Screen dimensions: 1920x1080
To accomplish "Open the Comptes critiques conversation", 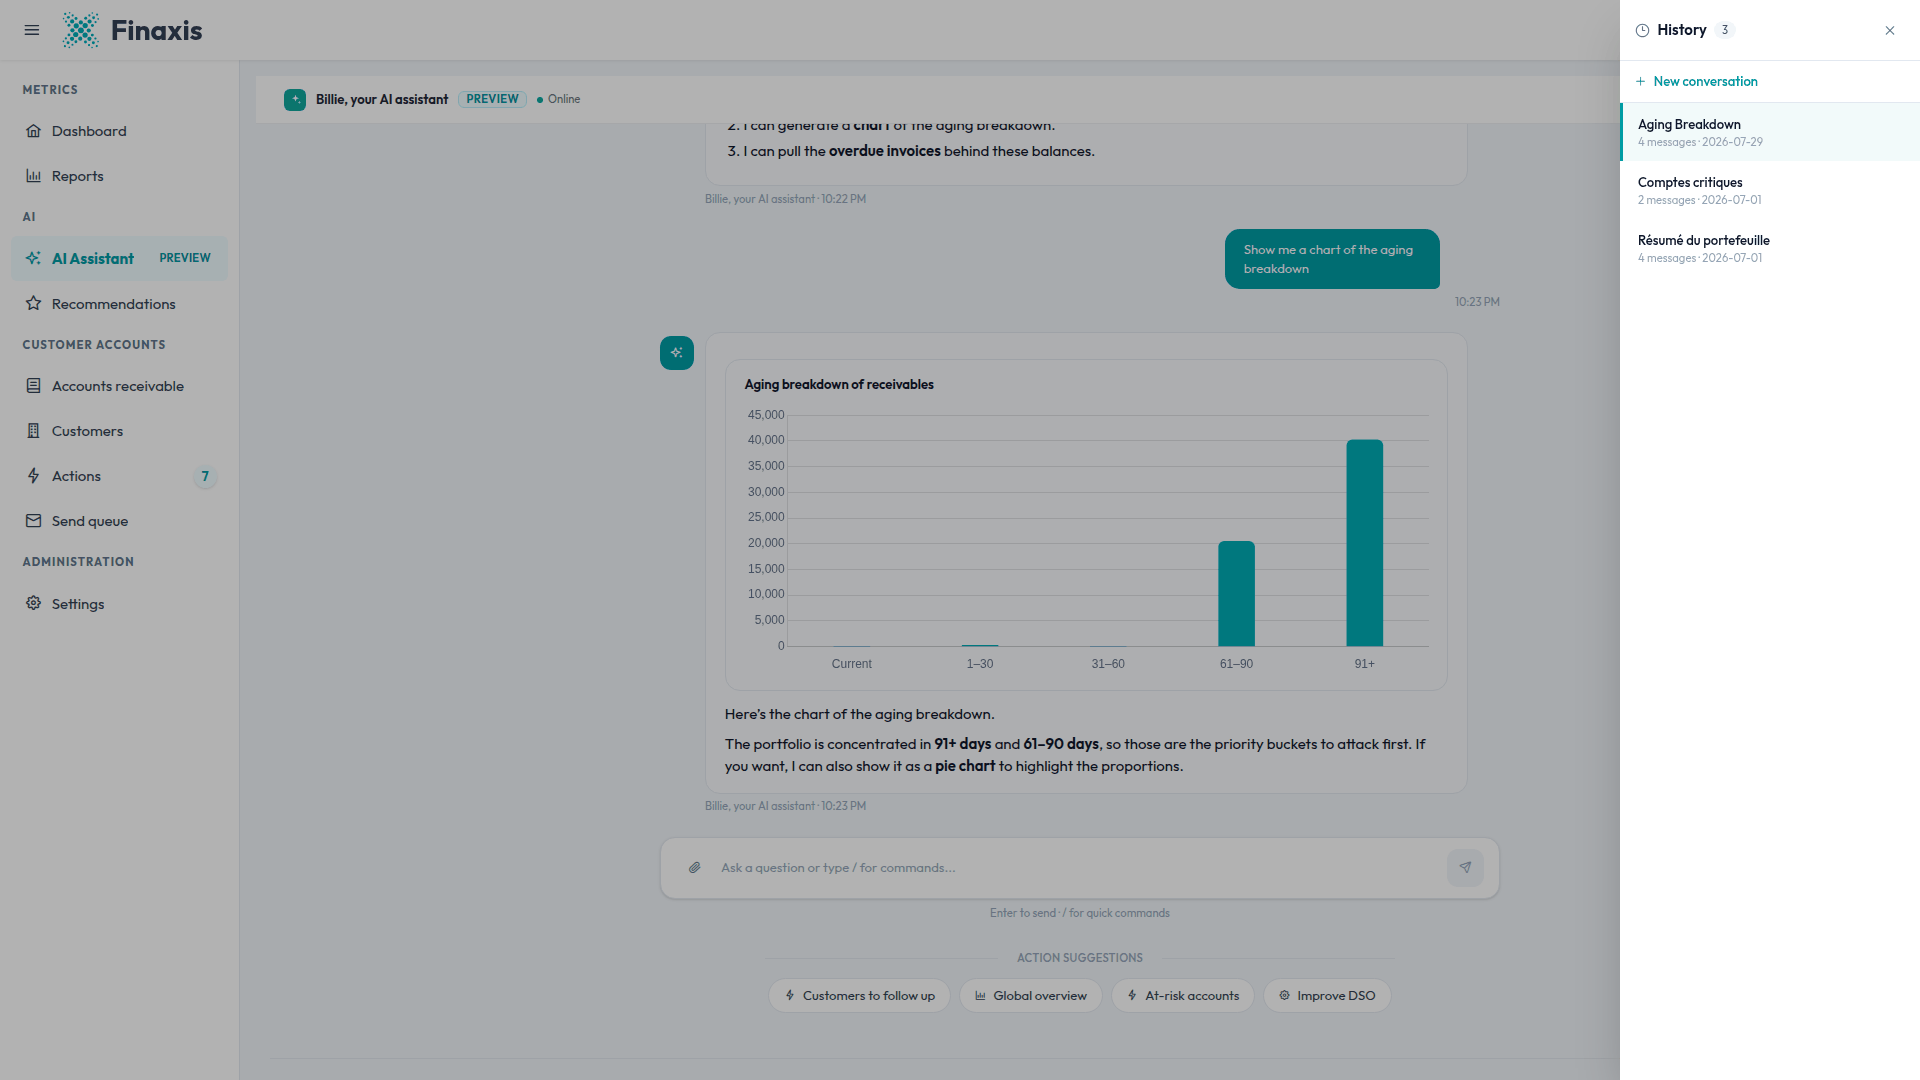I will tap(1770, 190).
